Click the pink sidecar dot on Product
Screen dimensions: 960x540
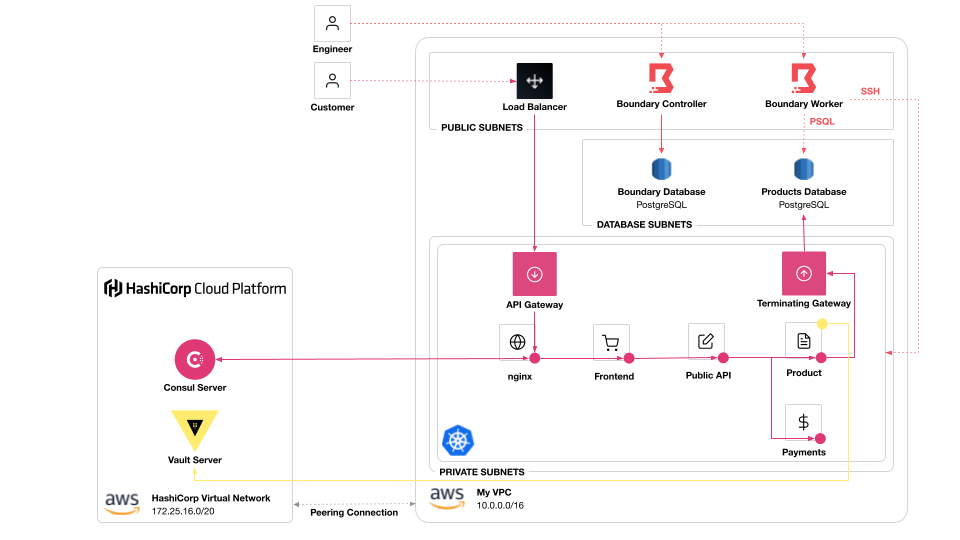point(821,358)
